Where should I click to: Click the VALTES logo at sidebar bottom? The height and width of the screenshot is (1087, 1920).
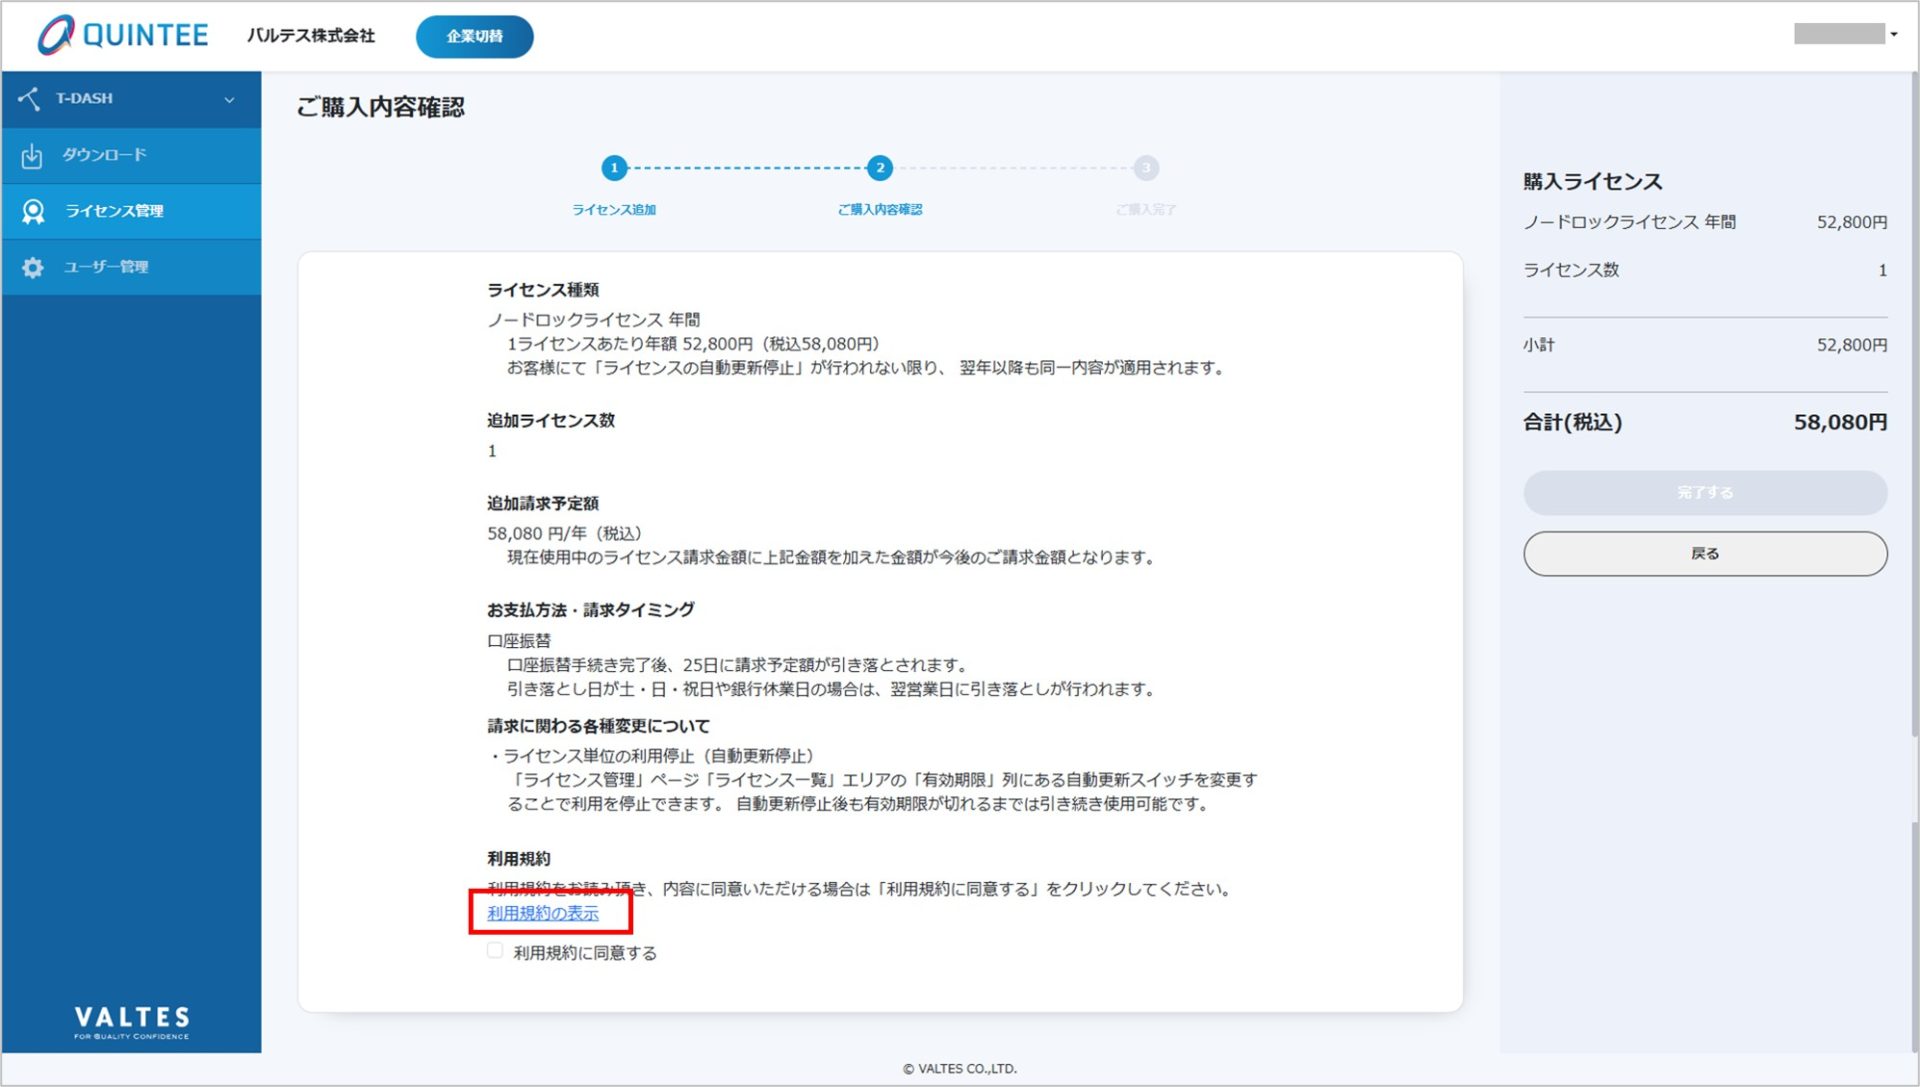[131, 1022]
